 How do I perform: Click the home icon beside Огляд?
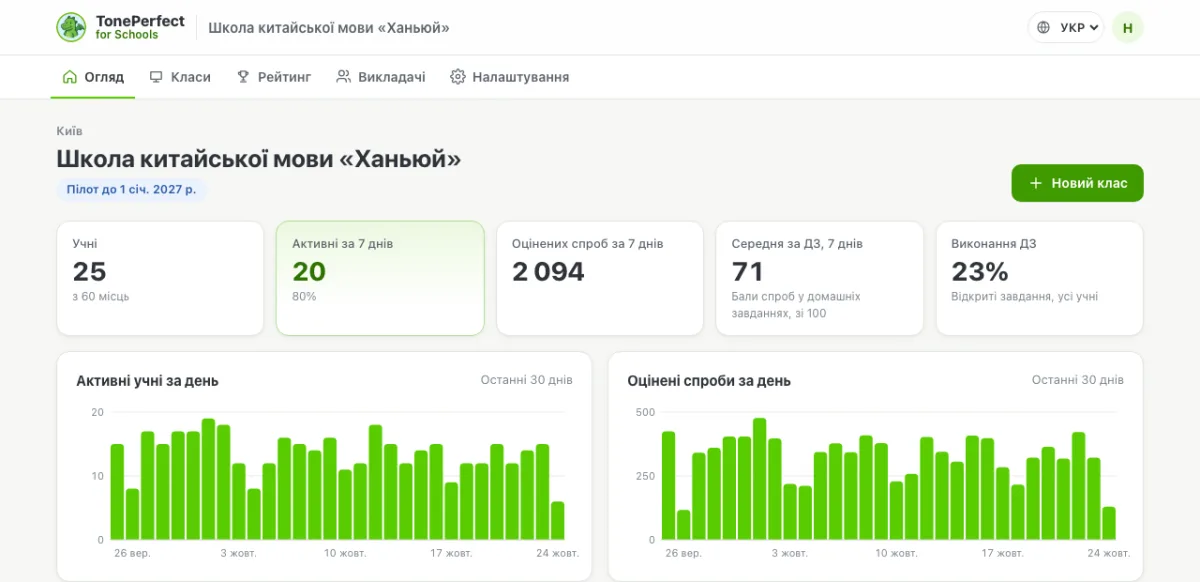click(x=69, y=77)
